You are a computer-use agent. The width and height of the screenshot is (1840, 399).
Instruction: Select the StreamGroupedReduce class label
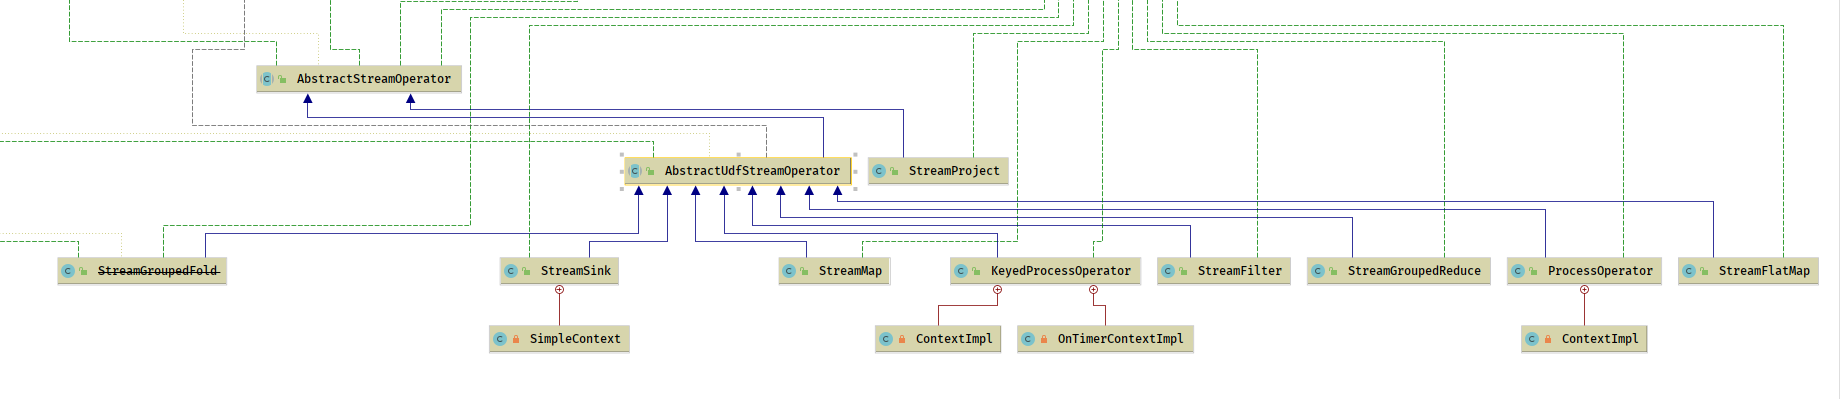tap(1414, 271)
